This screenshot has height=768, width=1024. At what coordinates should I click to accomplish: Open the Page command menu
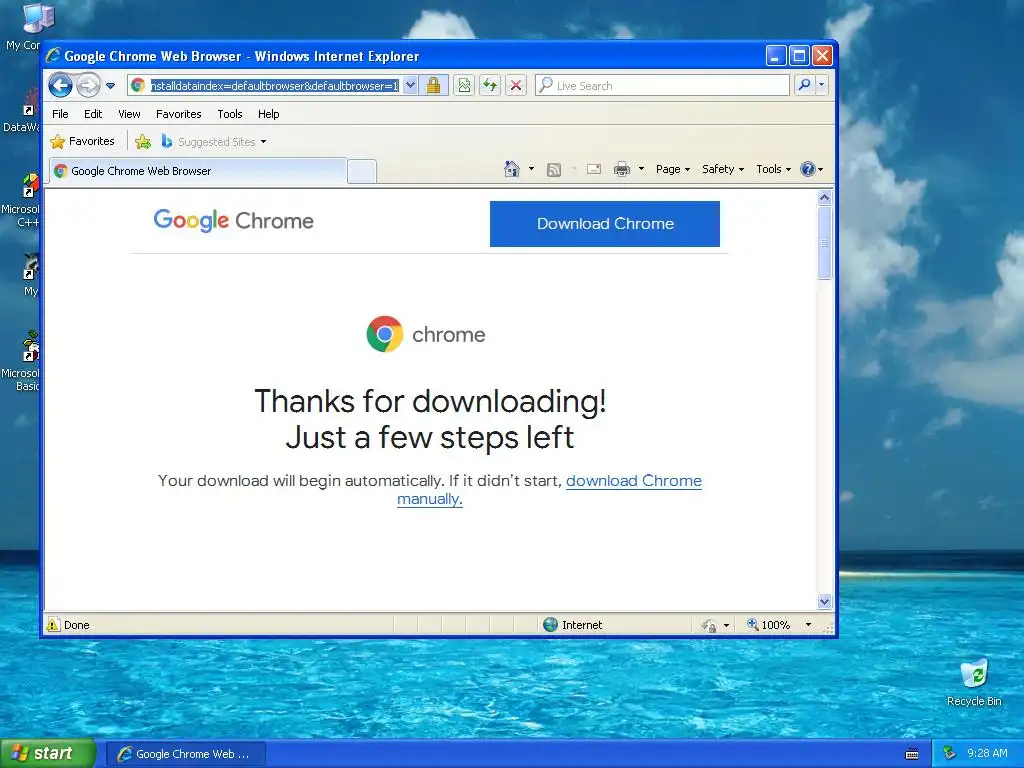tap(673, 169)
